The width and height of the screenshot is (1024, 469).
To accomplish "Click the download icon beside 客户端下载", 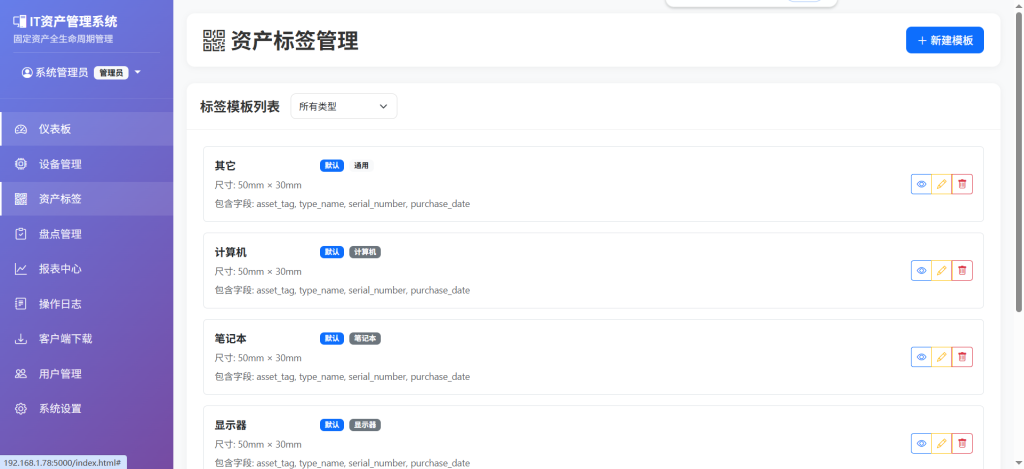I will (x=21, y=339).
